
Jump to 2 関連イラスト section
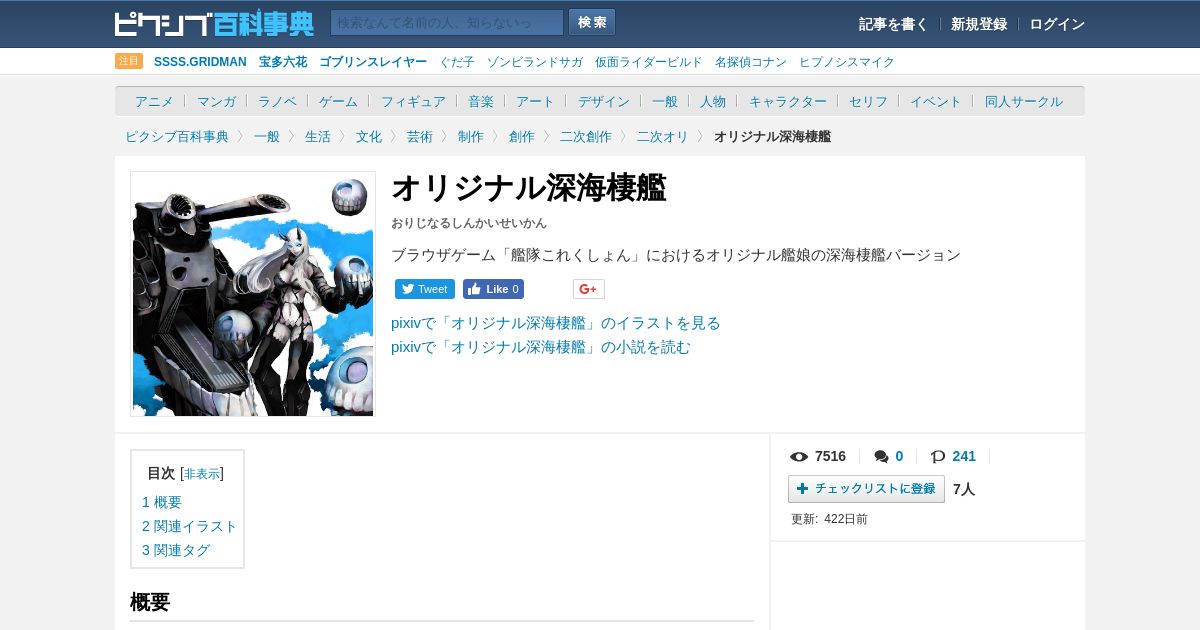(x=190, y=526)
